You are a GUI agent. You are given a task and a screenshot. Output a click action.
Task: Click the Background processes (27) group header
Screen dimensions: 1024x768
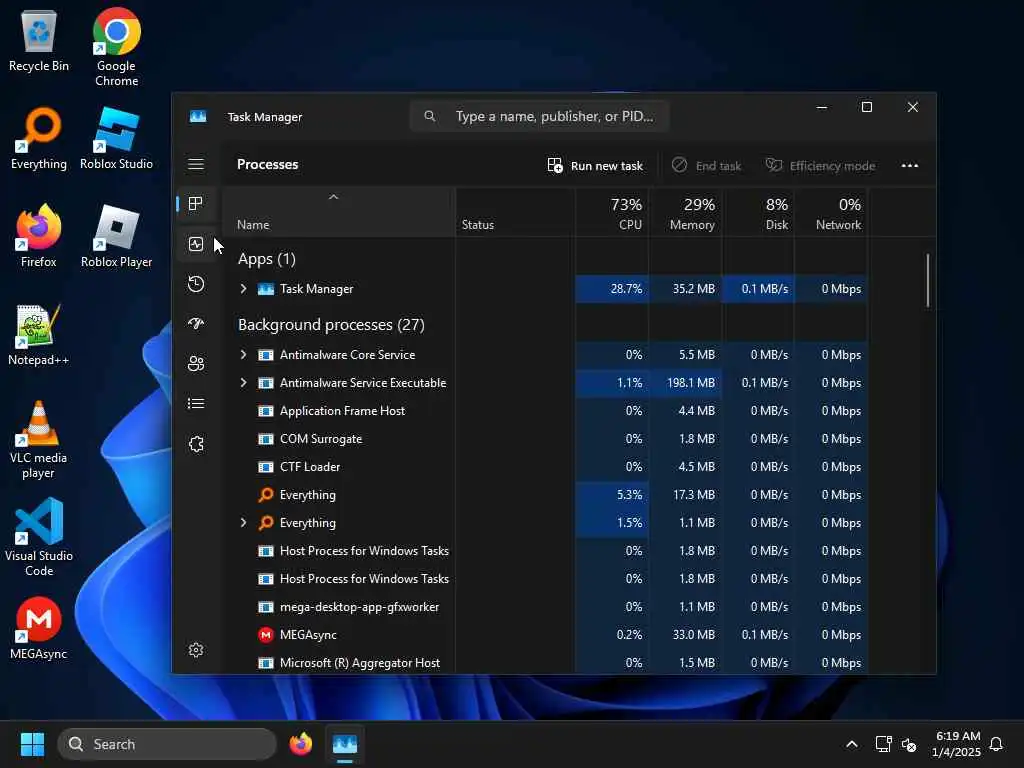tap(331, 325)
